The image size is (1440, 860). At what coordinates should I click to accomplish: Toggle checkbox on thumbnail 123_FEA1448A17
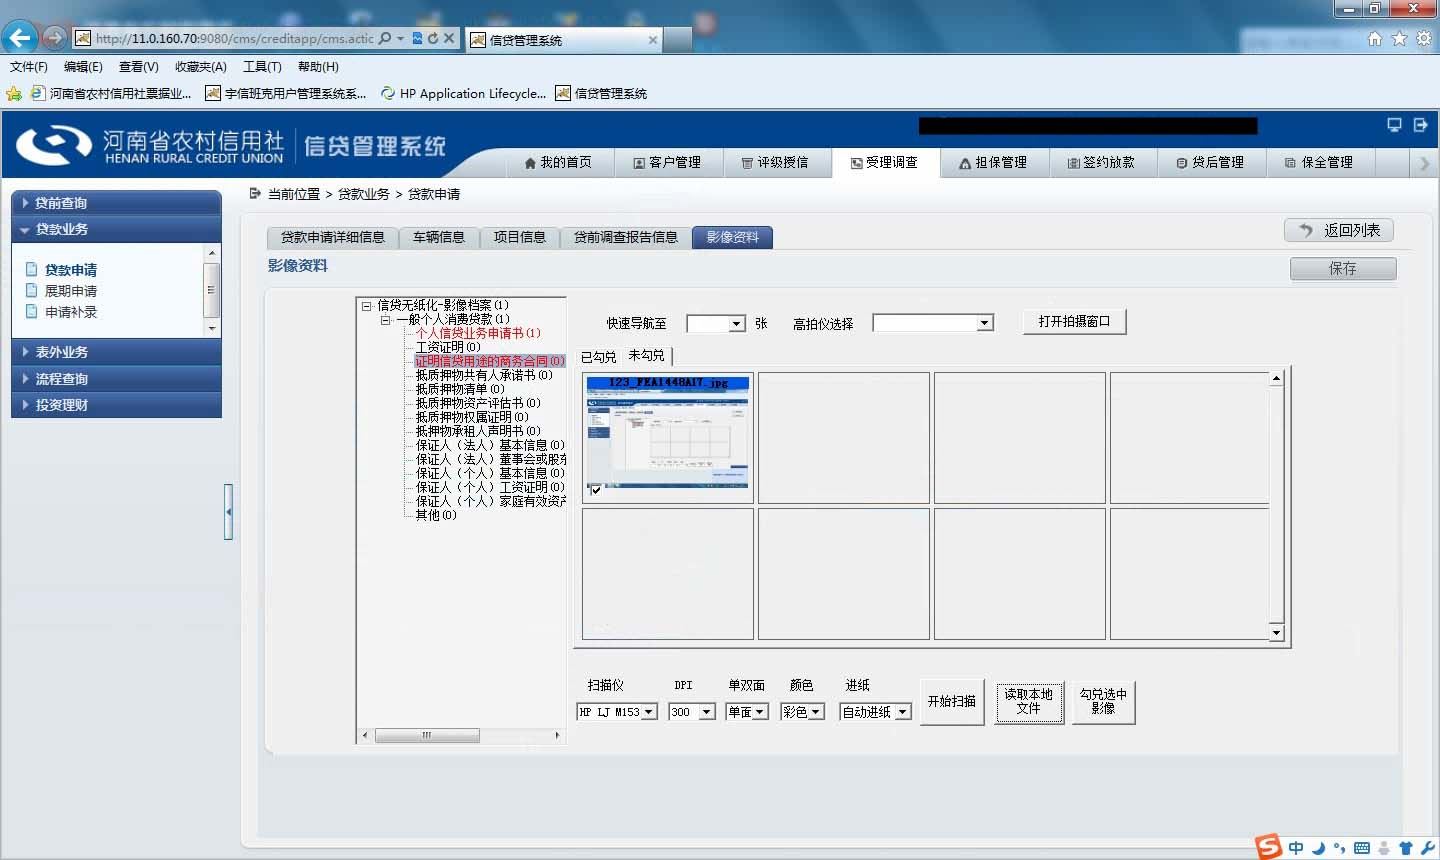(x=596, y=490)
